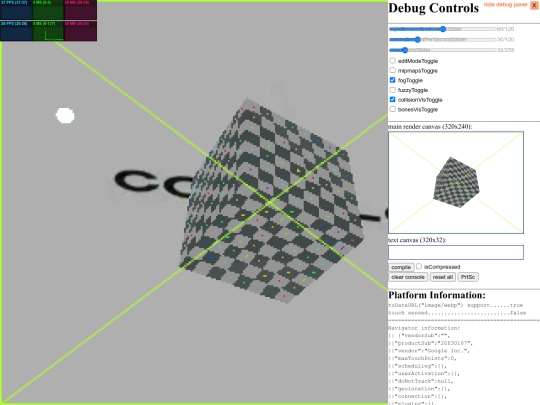Click the bottom MS stats graph
Viewport: 540px width, 405px height.
pyautogui.click(x=48, y=31)
